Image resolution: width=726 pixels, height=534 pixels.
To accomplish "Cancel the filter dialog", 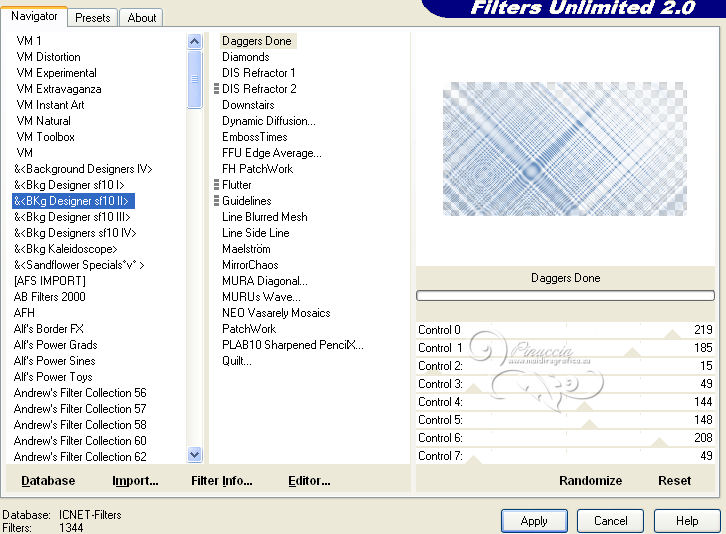I will pos(610,521).
